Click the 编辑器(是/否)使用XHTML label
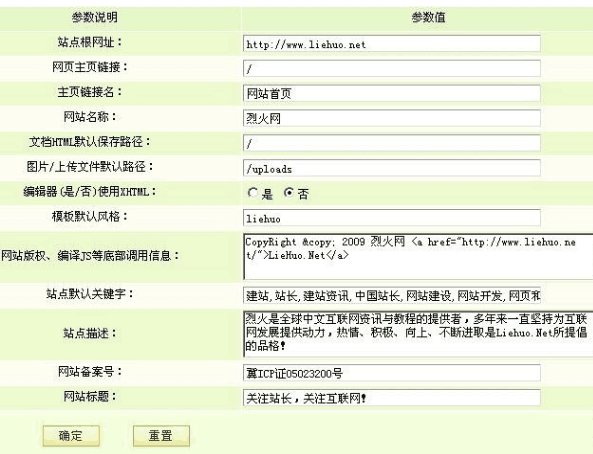 coord(90,192)
